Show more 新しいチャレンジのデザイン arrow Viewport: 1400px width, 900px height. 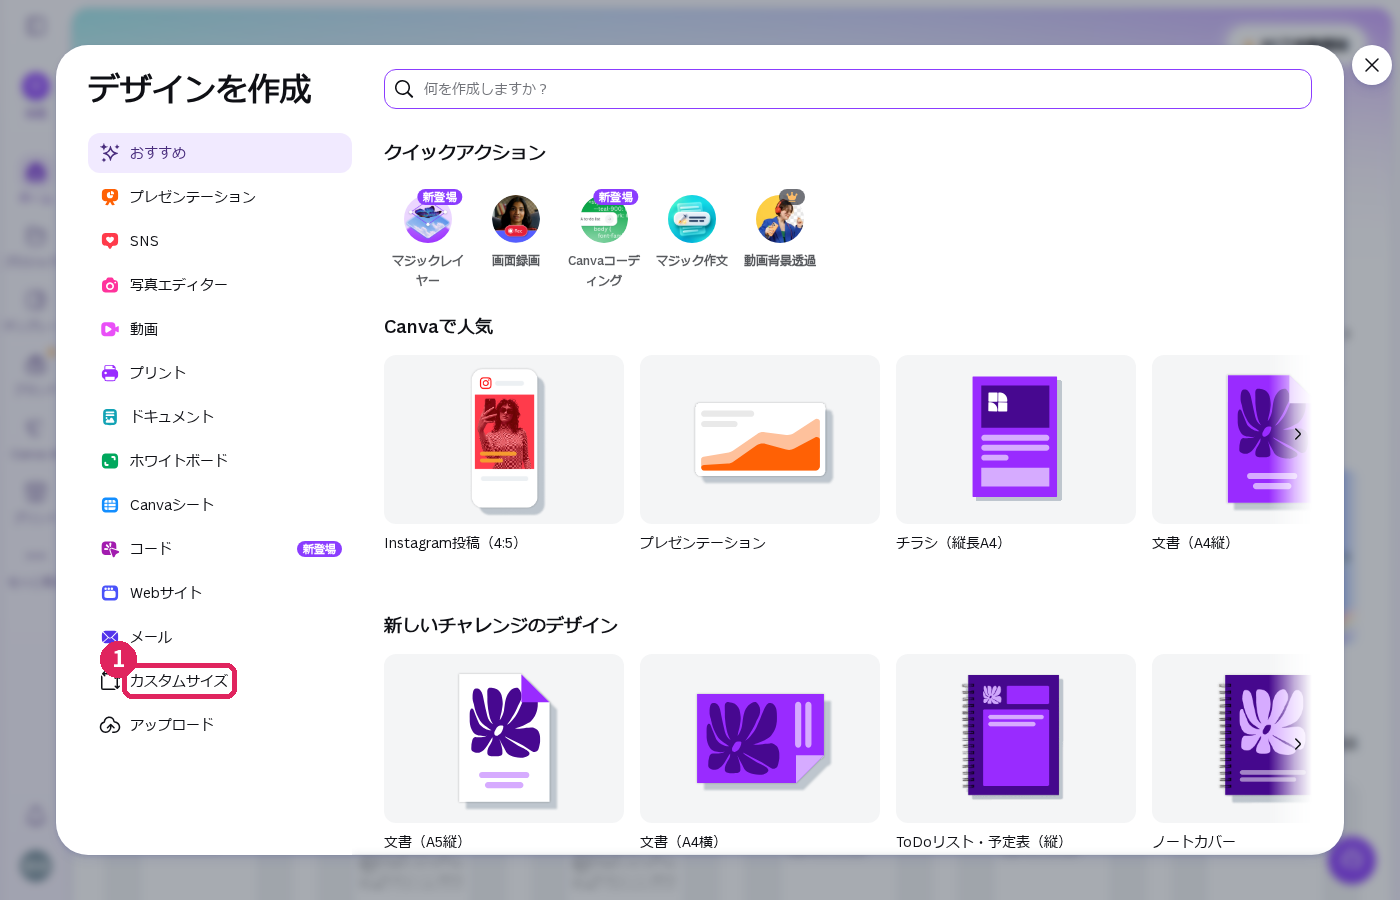[1298, 744]
